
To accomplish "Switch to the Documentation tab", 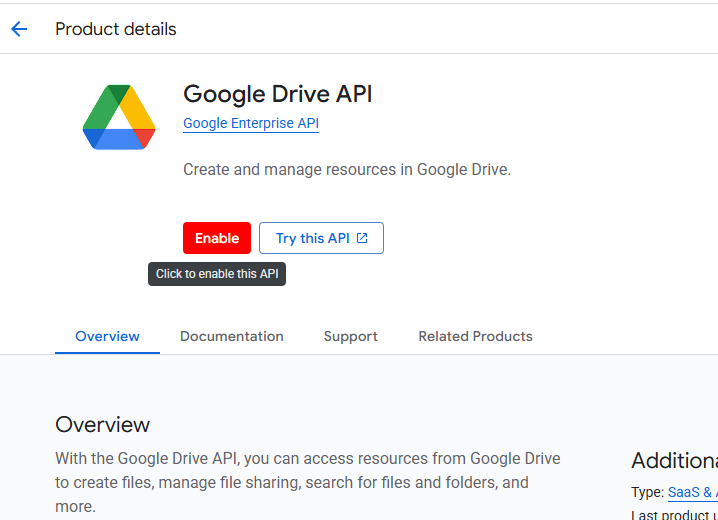I will click(x=231, y=336).
